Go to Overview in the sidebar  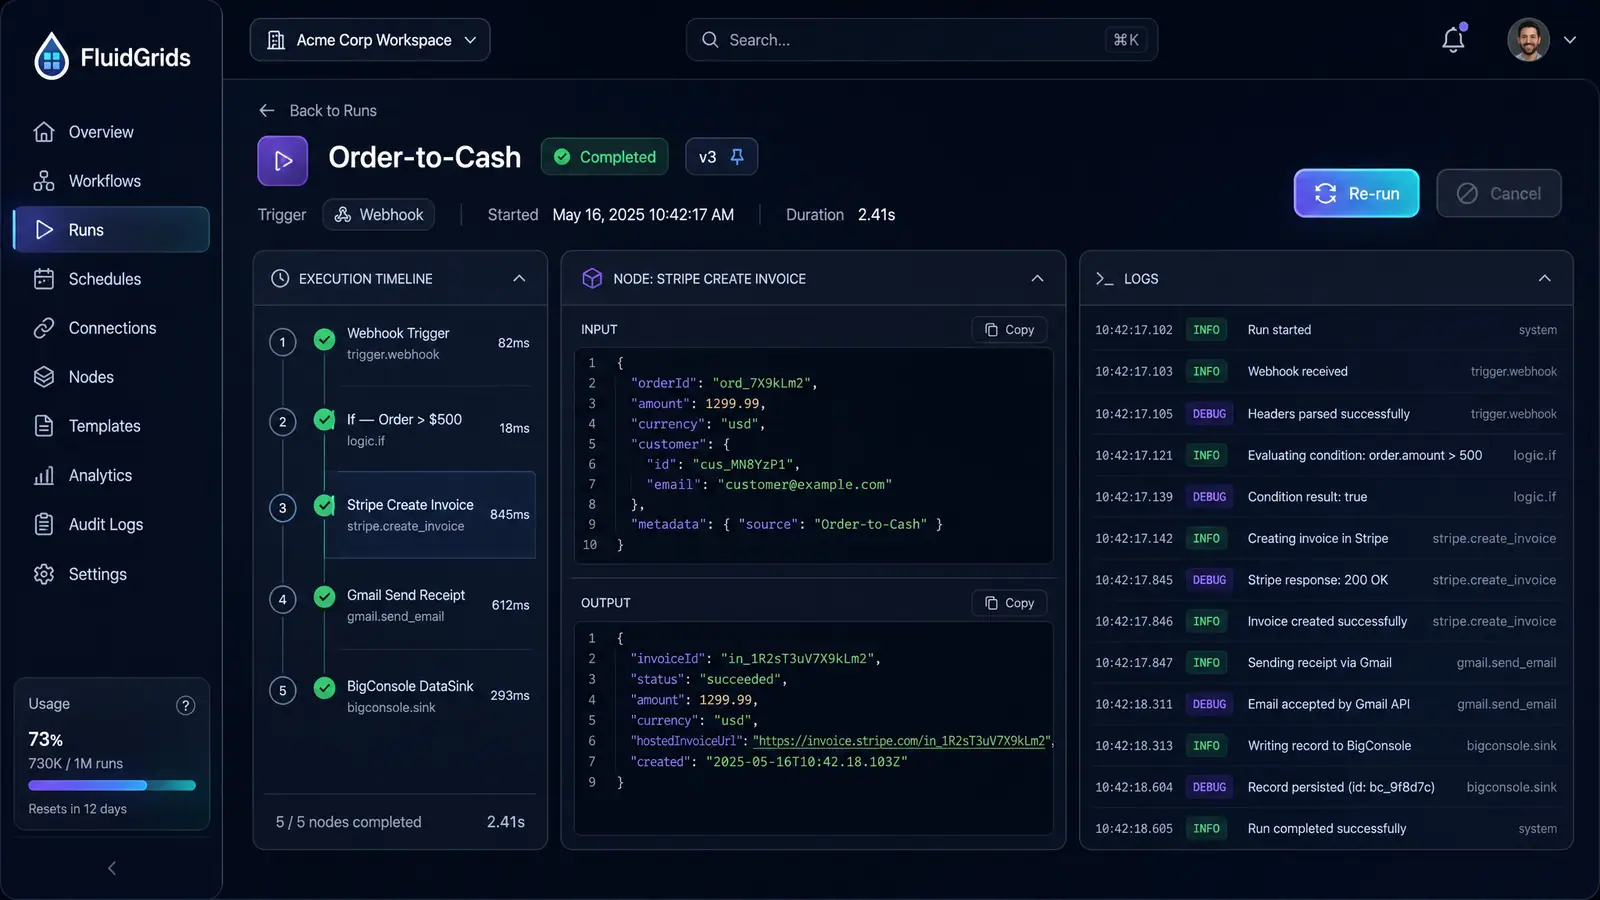tap(111, 132)
